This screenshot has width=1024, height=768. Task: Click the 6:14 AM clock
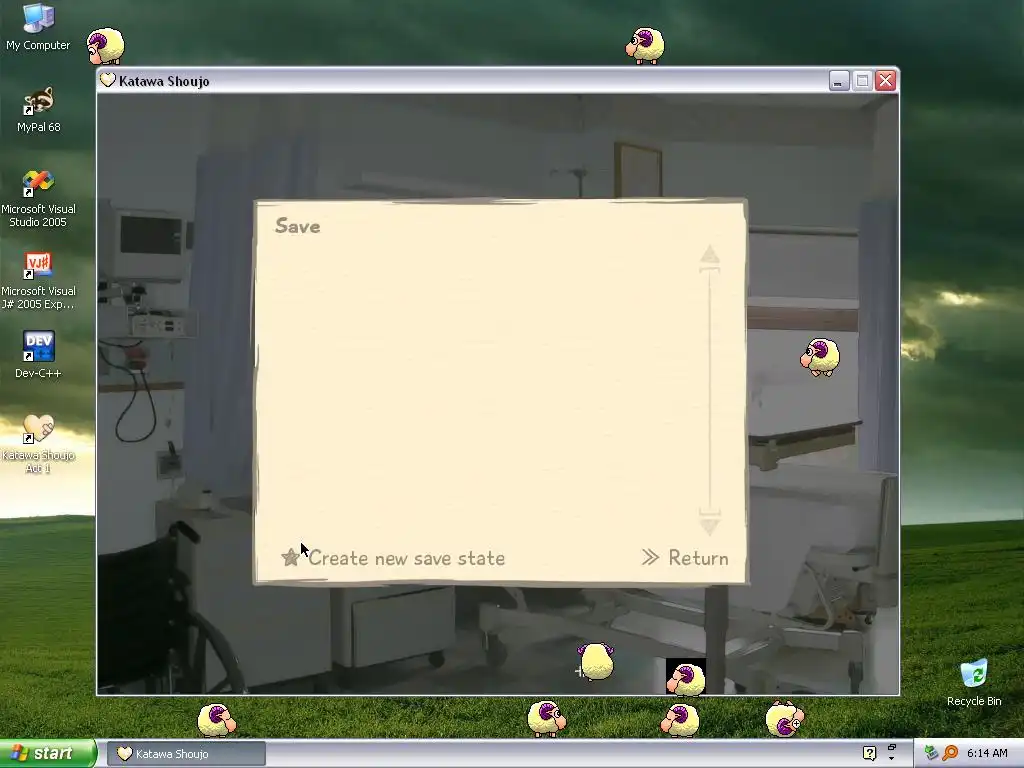click(x=987, y=753)
